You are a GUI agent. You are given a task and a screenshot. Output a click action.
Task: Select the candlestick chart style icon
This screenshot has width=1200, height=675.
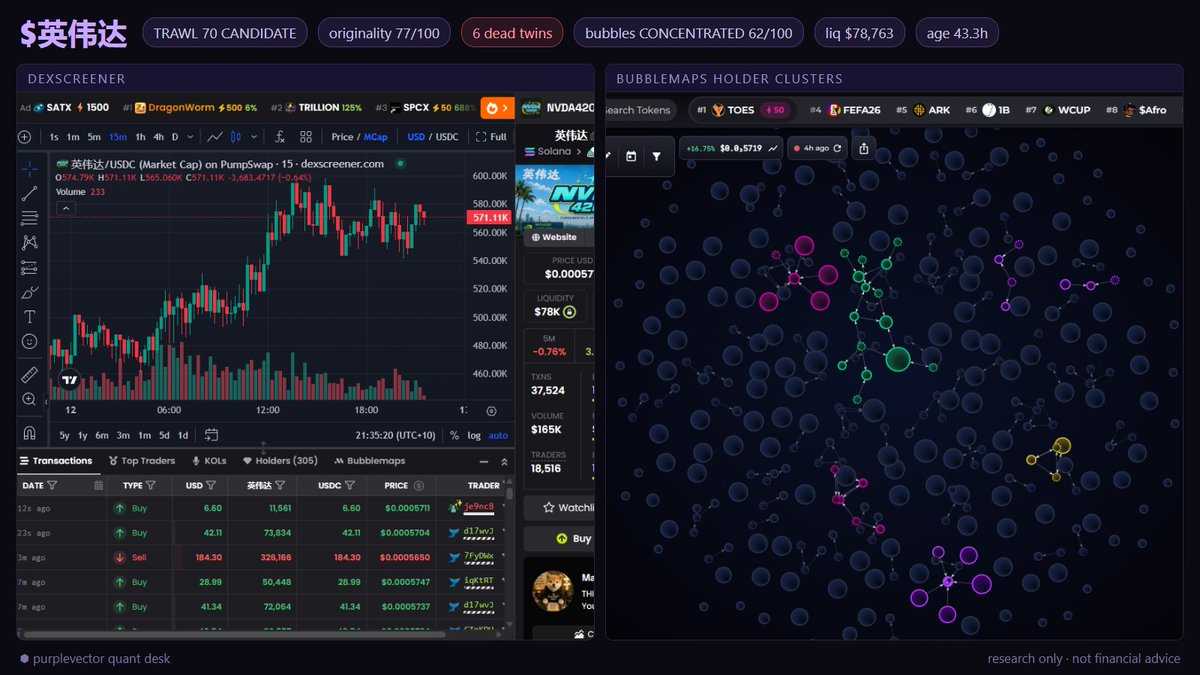click(x=237, y=137)
